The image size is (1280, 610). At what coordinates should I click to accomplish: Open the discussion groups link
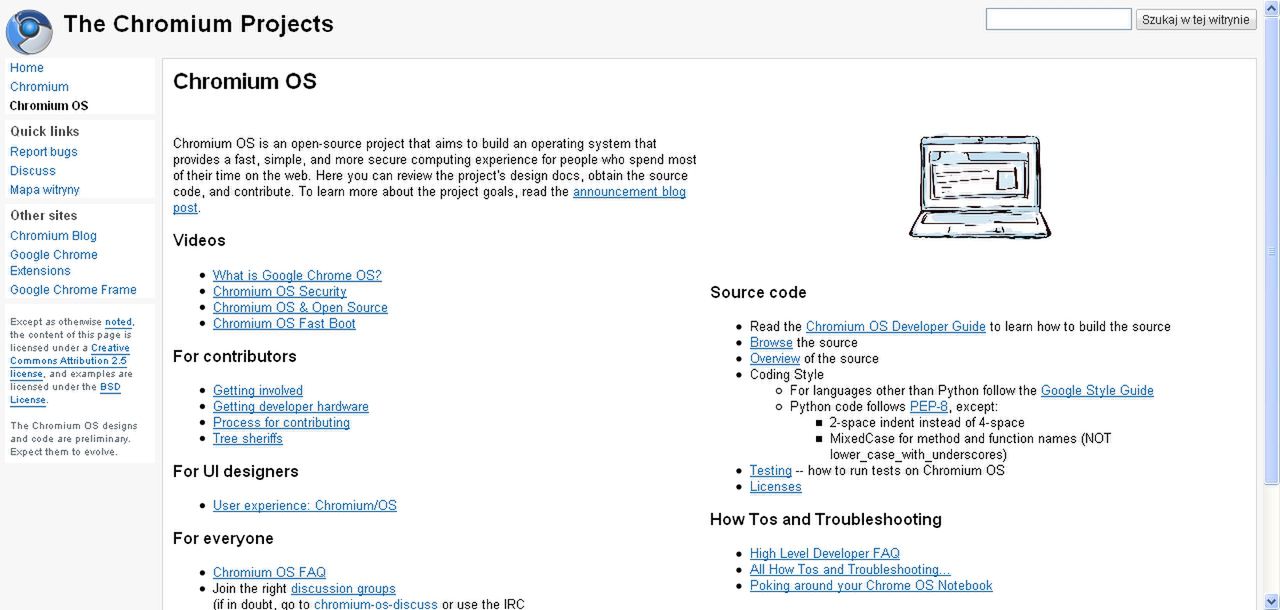pos(343,589)
